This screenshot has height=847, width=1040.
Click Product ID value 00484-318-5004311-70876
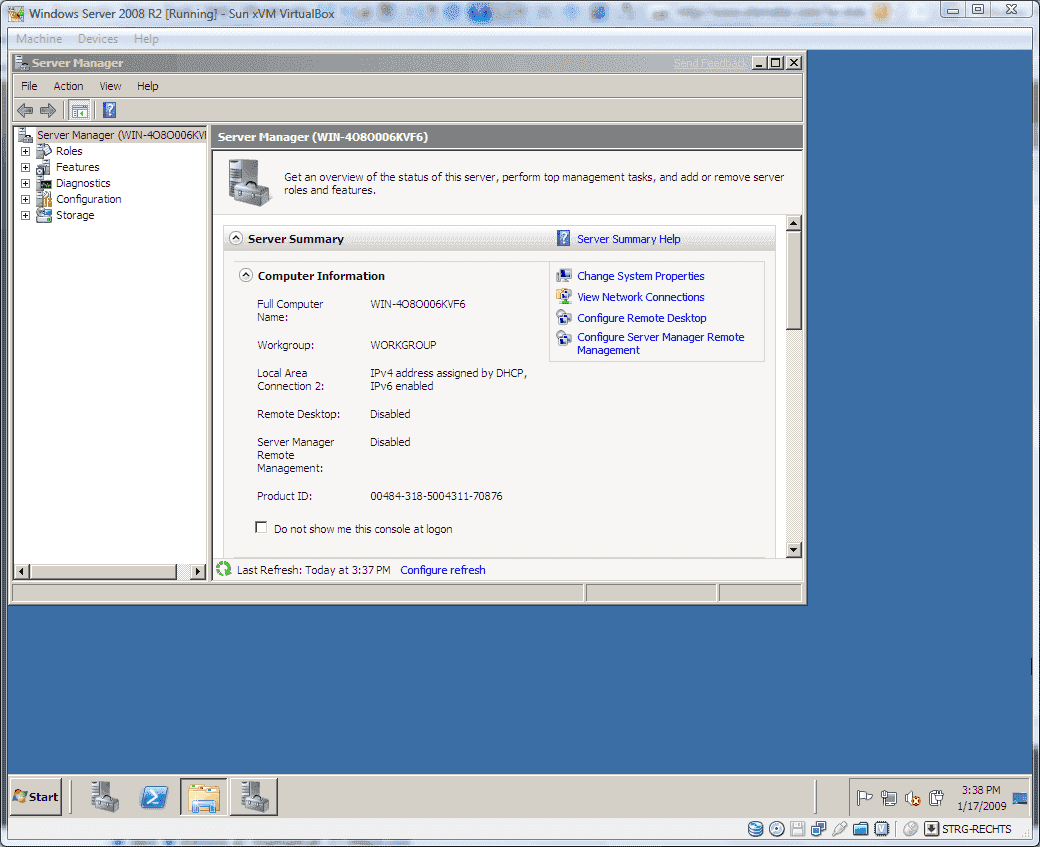436,496
